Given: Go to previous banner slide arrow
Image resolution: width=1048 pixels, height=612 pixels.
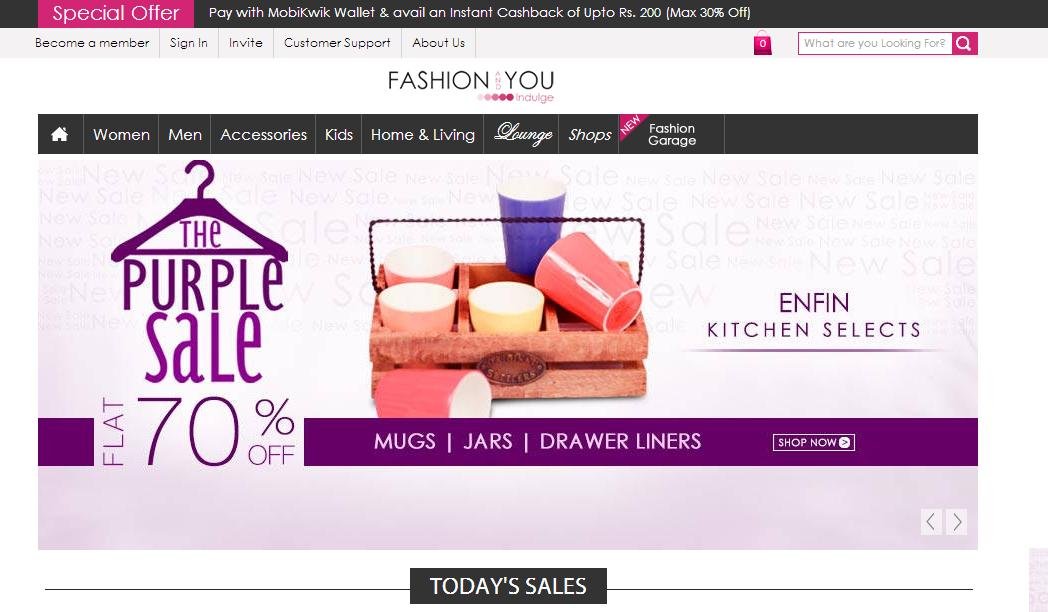Looking at the screenshot, I should click(x=931, y=522).
